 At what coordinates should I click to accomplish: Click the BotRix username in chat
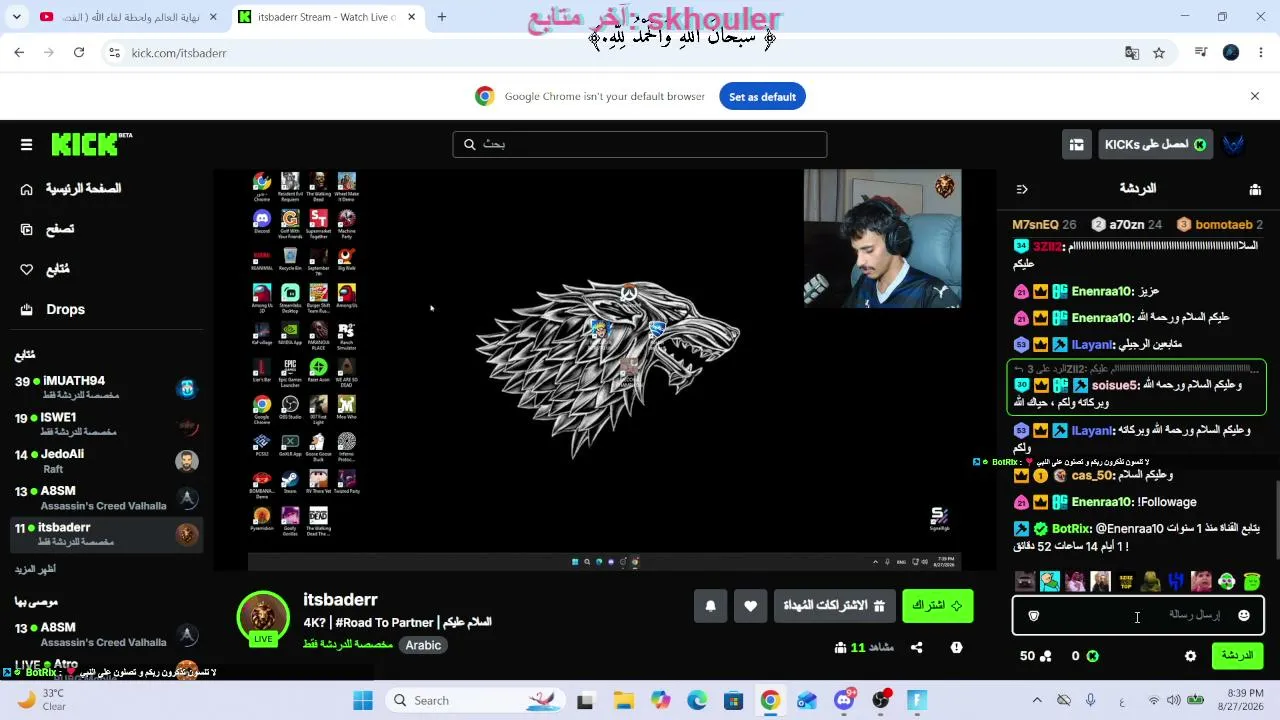[x=1071, y=529]
